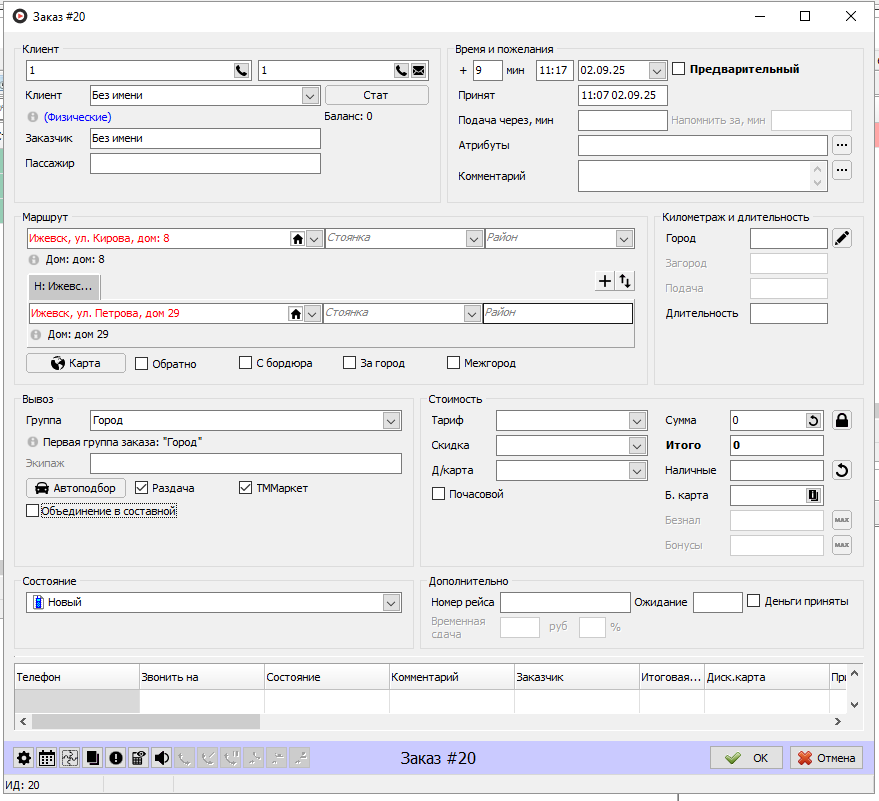Image resolution: width=879 pixels, height=801 pixels.
Task: Click the lock icon next to Сумма
Action: (842, 420)
